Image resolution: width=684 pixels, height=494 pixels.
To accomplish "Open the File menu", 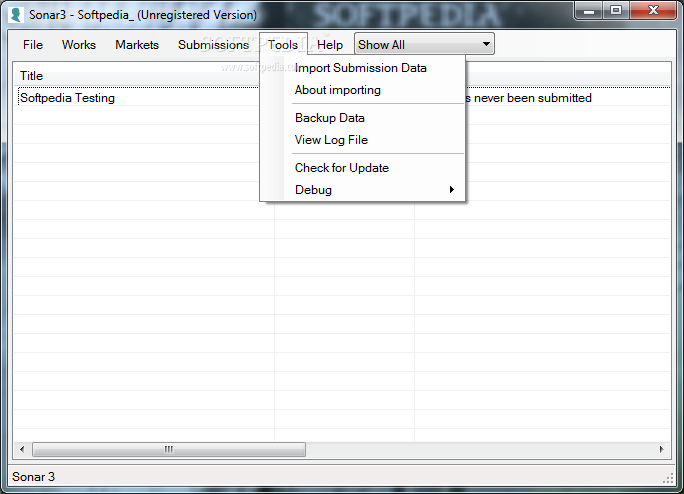I will (33, 45).
